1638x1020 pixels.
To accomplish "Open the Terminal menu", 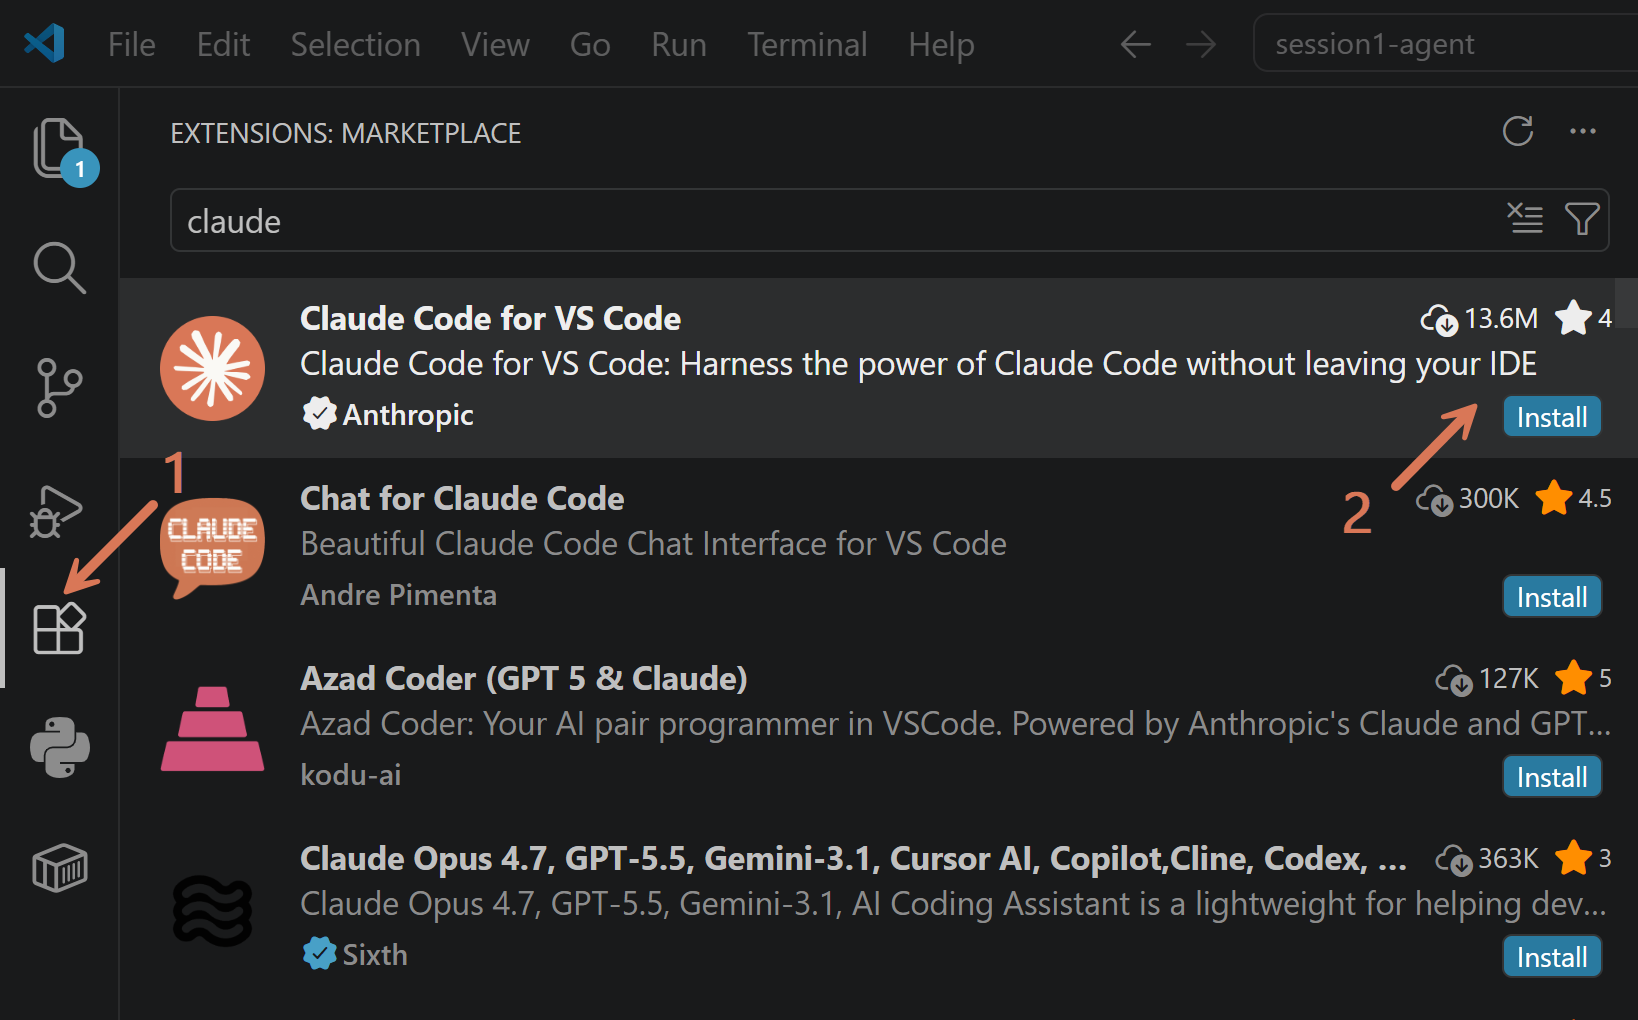I will [807, 45].
